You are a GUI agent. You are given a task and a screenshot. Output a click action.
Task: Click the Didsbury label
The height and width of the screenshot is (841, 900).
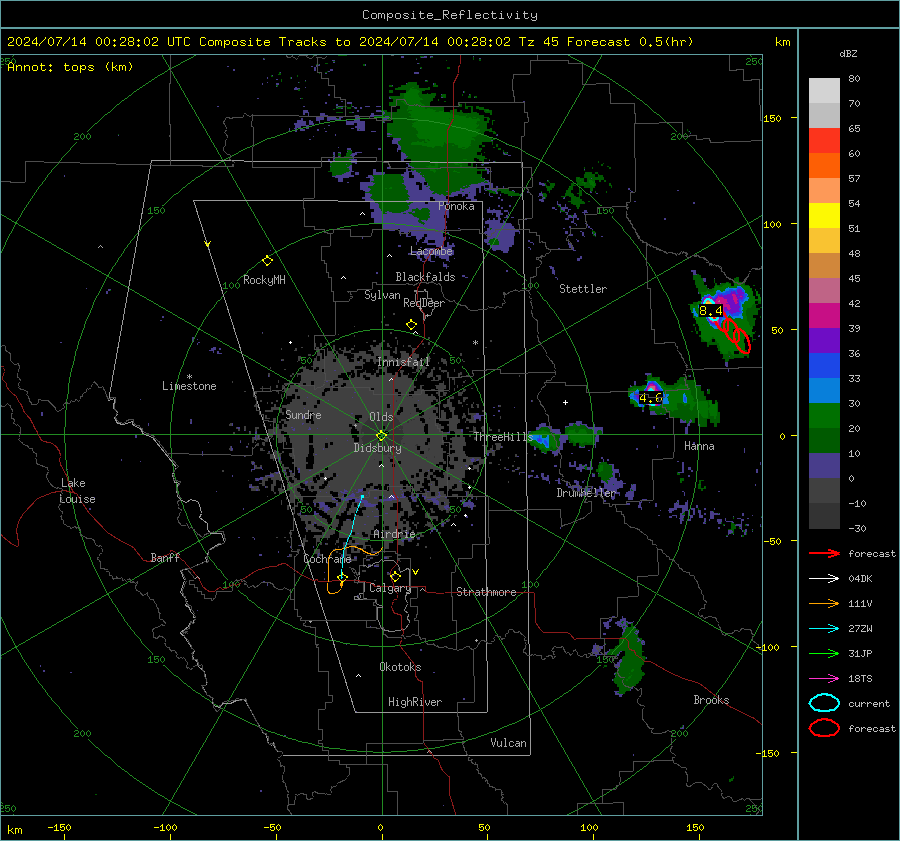pyautogui.click(x=377, y=448)
